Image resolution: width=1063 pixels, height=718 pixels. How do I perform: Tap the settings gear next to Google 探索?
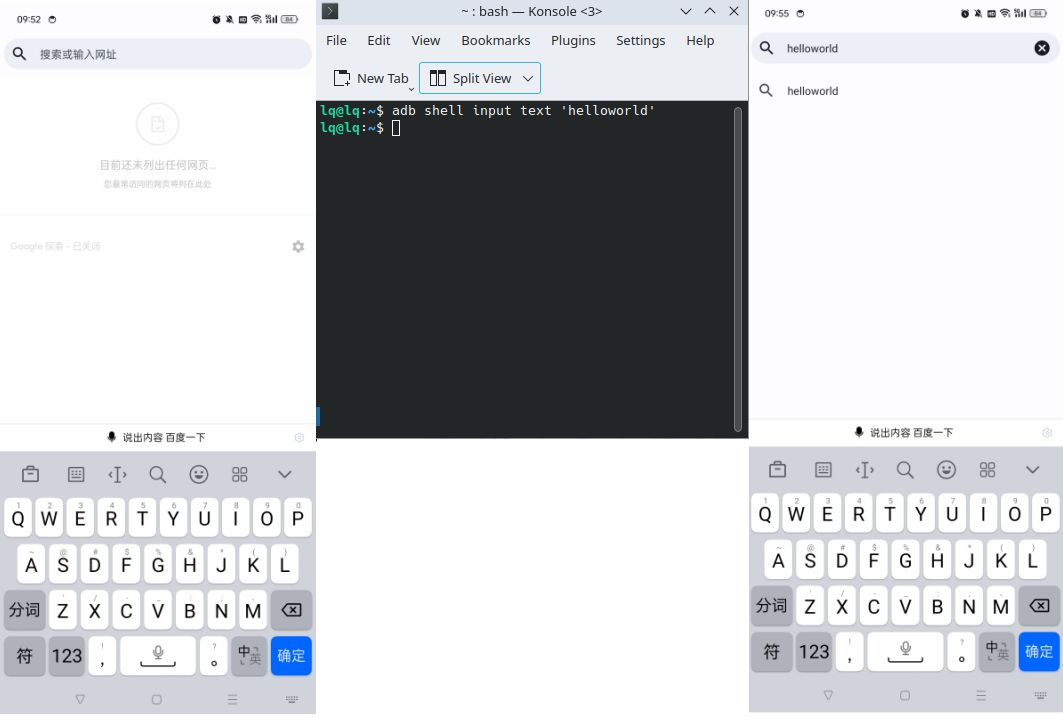point(298,247)
